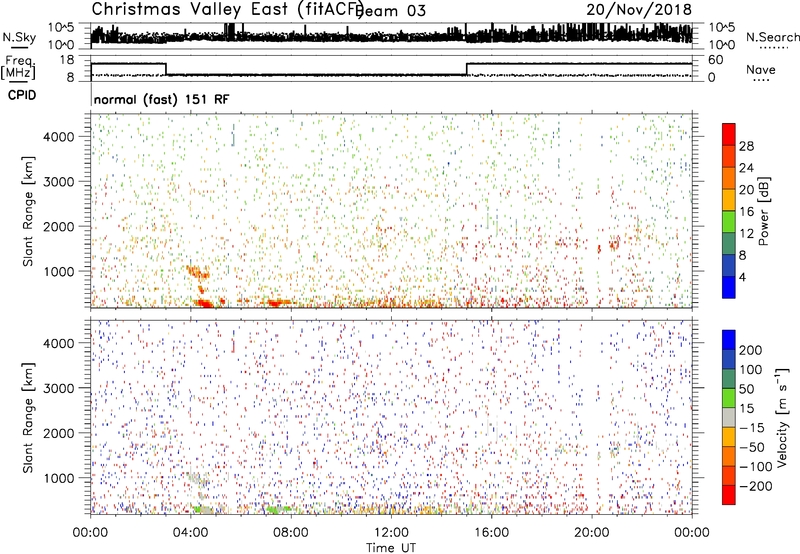The height and width of the screenshot is (554, 800).
Task: Click the '200' tick on Velocity color bar
Action: click(751, 350)
